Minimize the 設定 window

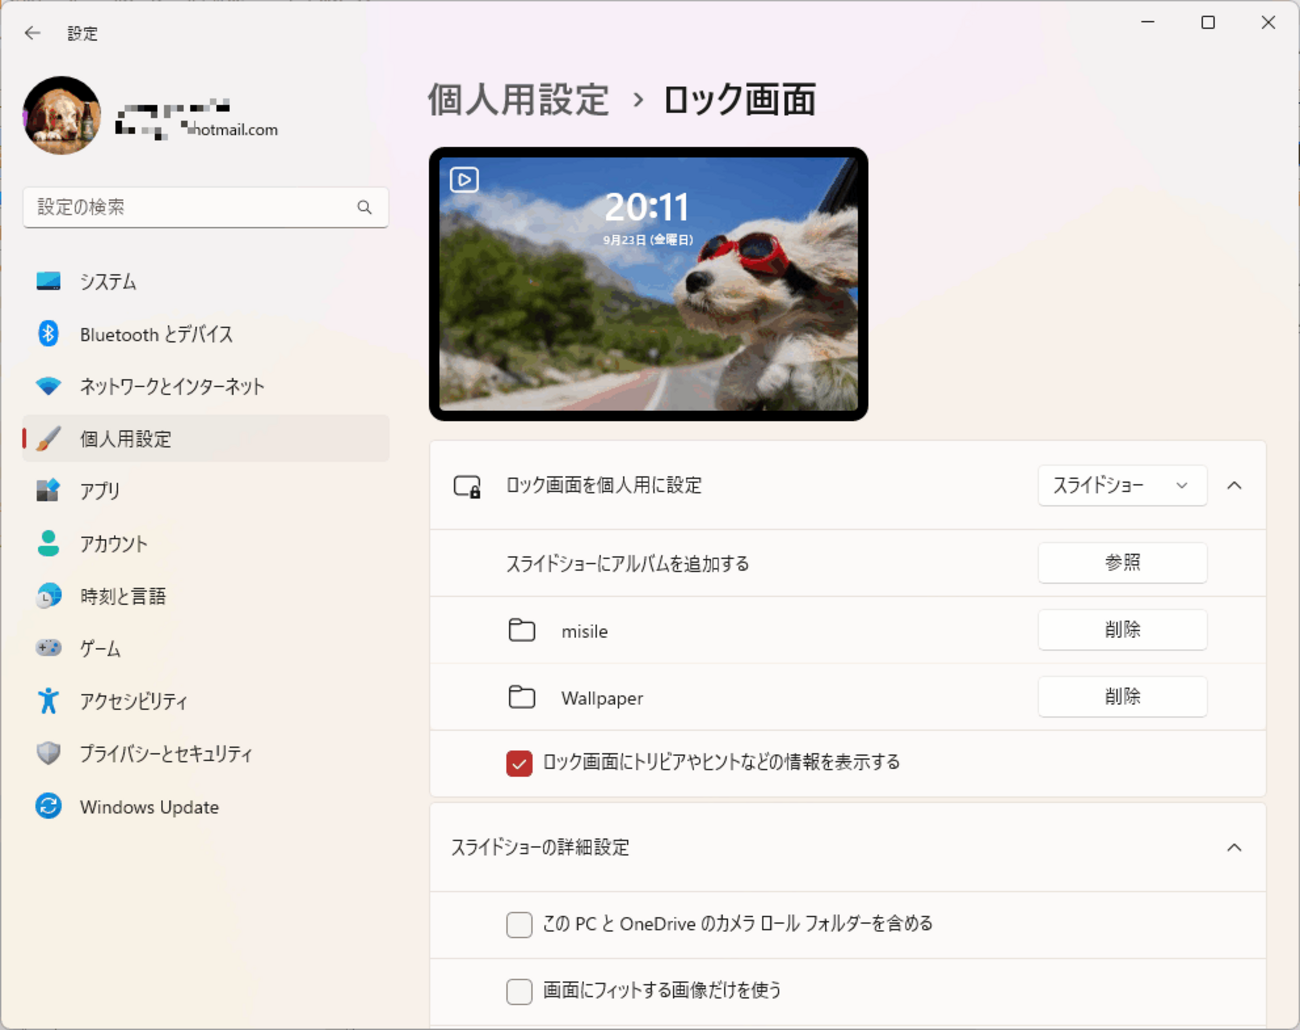pyautogui.click(x=1148, y=22)
